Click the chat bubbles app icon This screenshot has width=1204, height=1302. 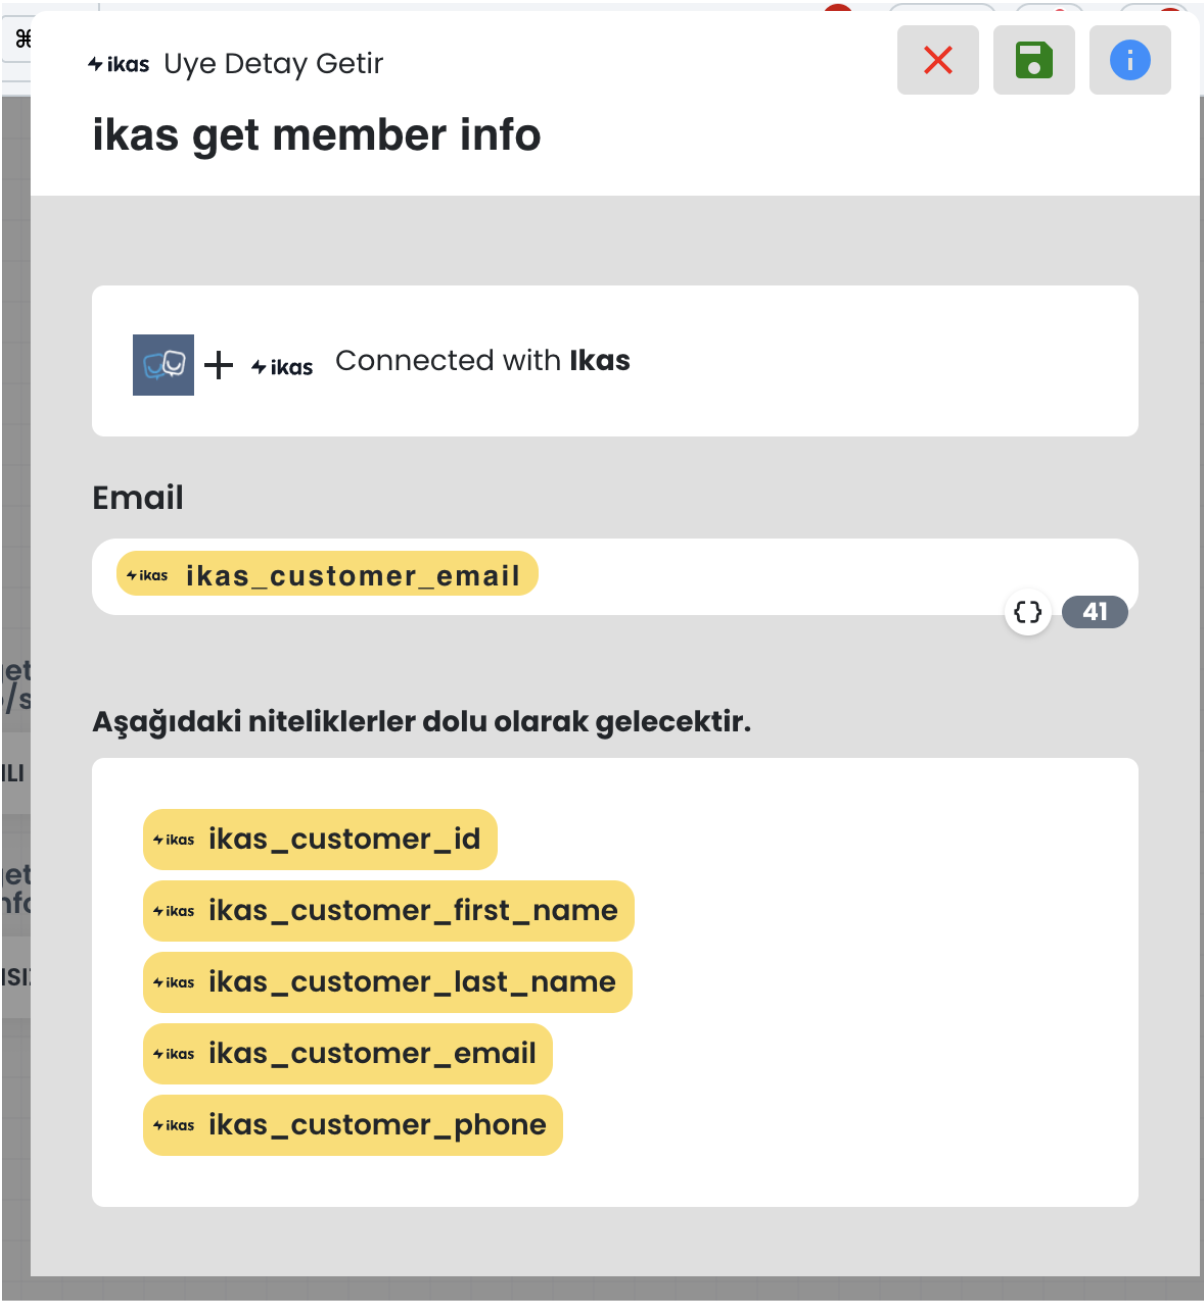point(163,365)
